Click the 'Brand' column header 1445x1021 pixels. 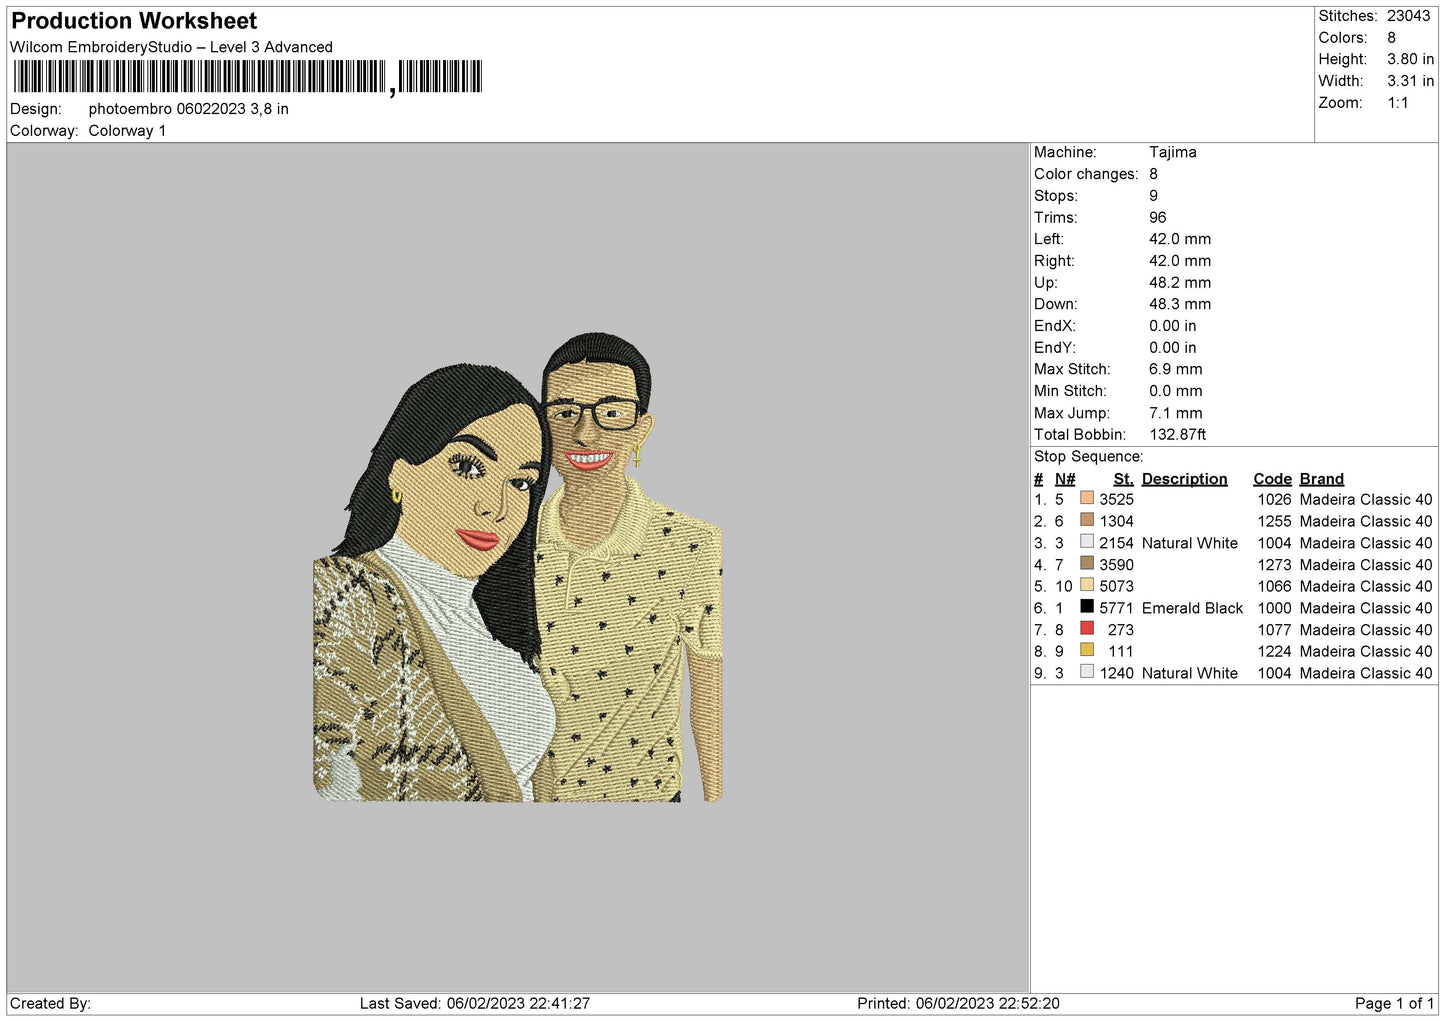1322,479
